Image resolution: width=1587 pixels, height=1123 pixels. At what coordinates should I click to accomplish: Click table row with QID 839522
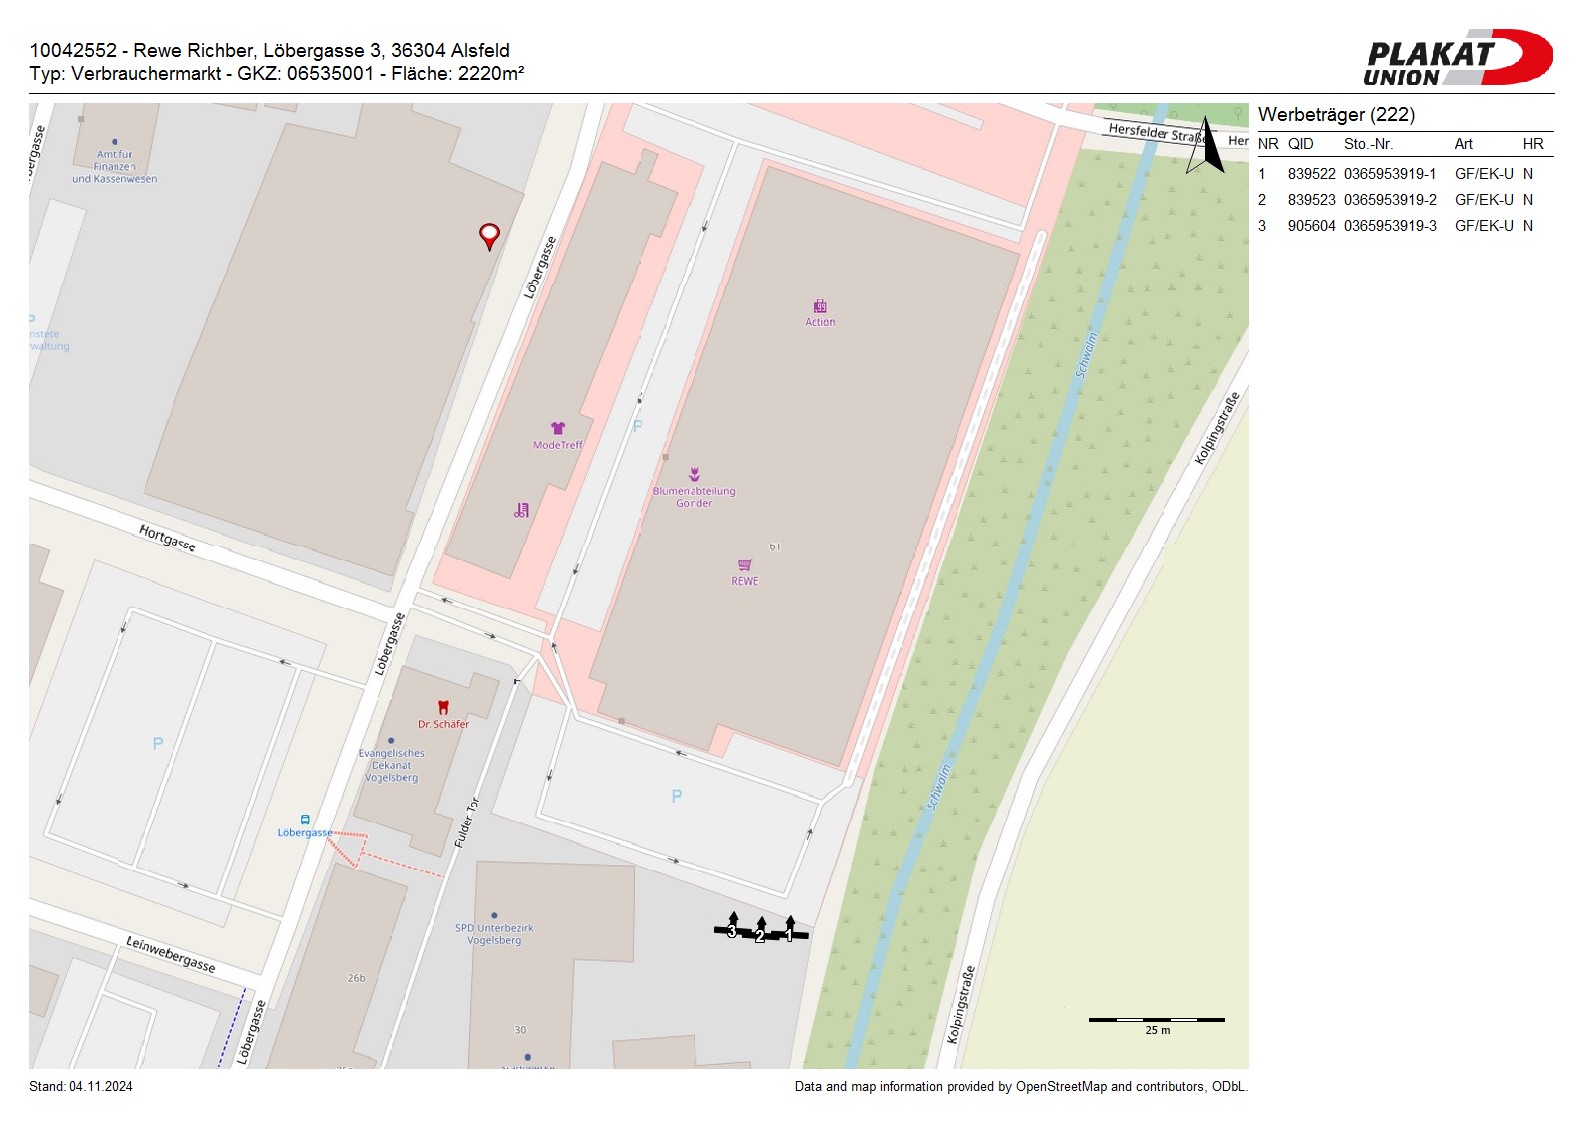point(1397,174)
